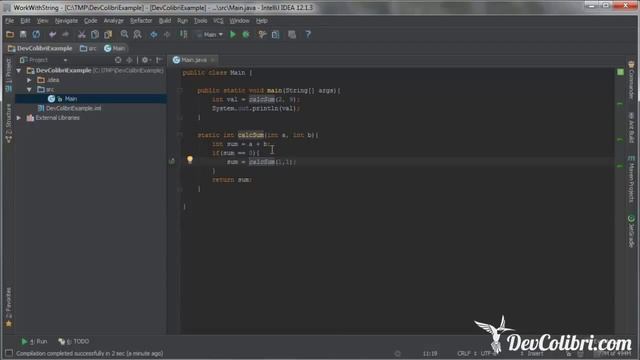Image resolution: width=640 pixels, height=360 pixels.
Task: Toggle the Structure side tool window
Action: [9, 123]
